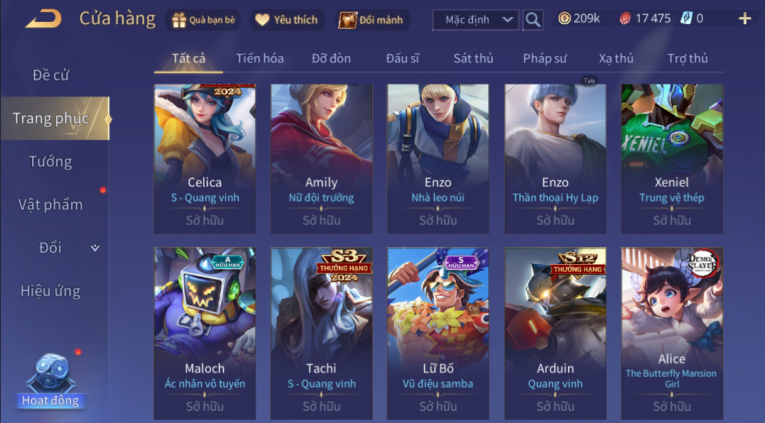Click the golden back arrow icon

(44, 19)
